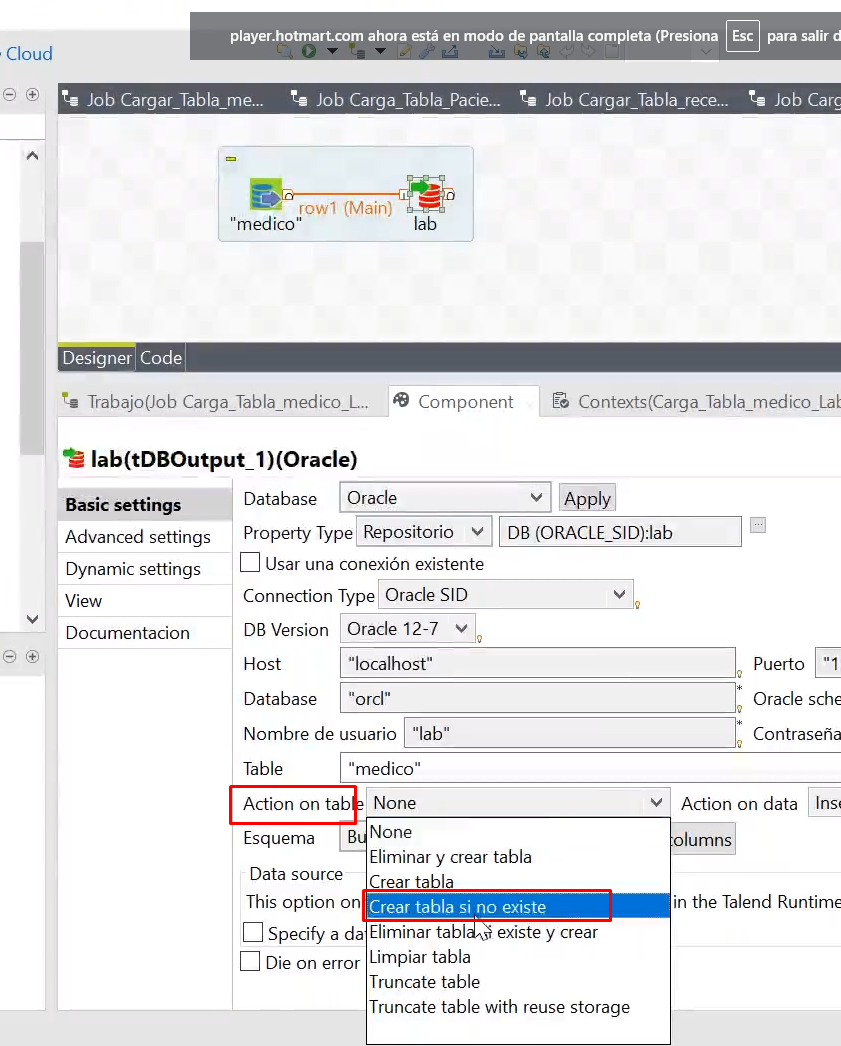Viewport: 841px width, 1046px height.
Task: Select "Crear tabla si no existe" from the list
Action: click(x=486, y=905)
